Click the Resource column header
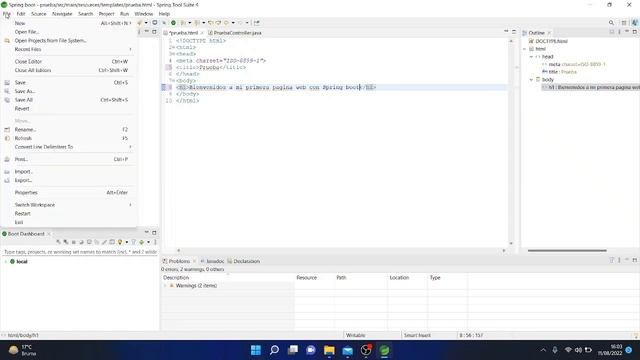640x360 pixels. pos(314,278)
